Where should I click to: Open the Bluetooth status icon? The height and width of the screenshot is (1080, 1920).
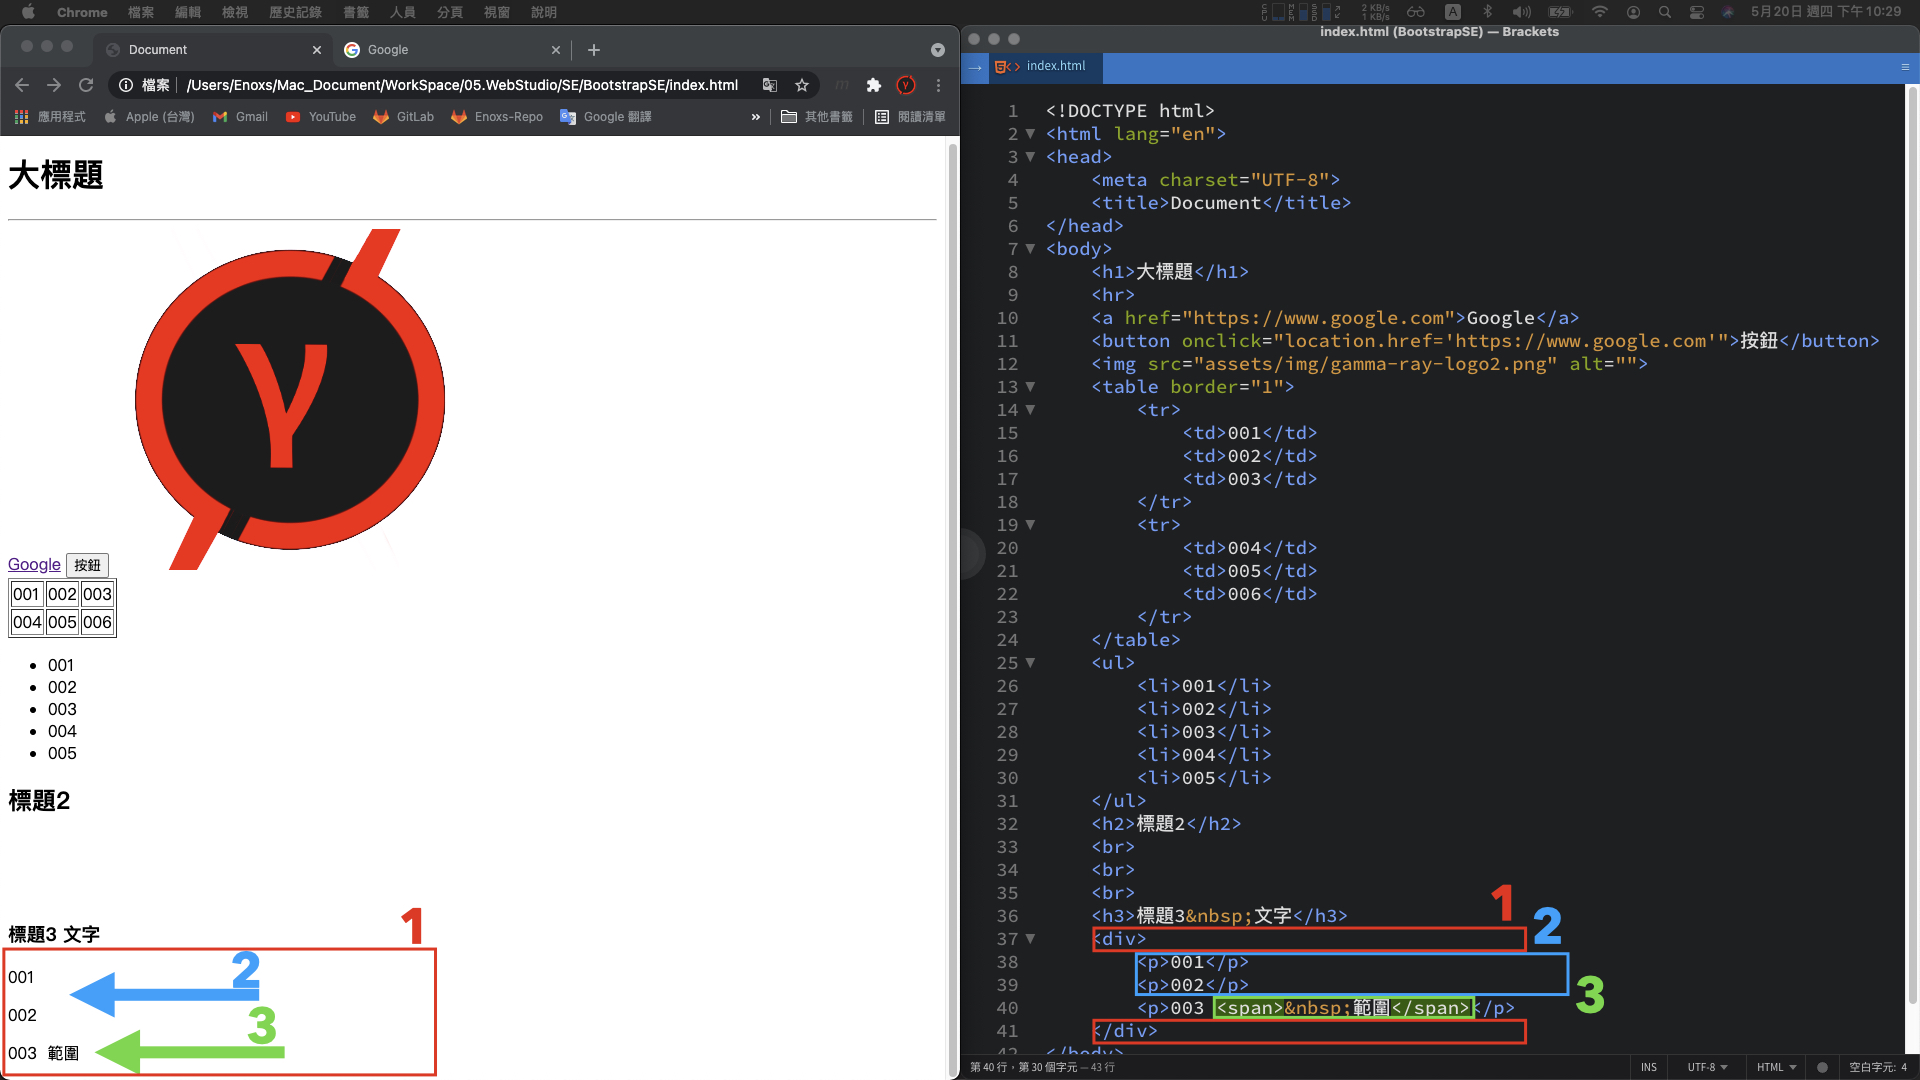click(x=1488, y=12)
